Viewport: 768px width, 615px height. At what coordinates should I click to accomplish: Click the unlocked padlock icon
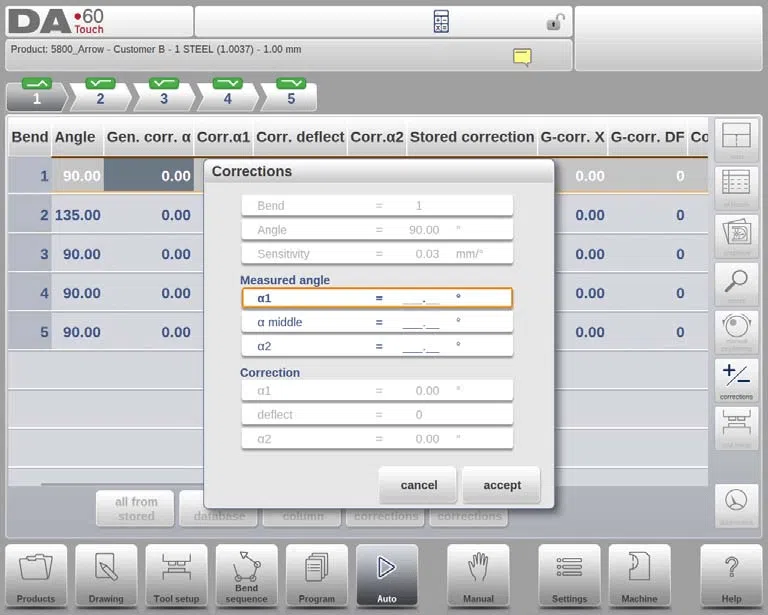(x=555, y=22)
